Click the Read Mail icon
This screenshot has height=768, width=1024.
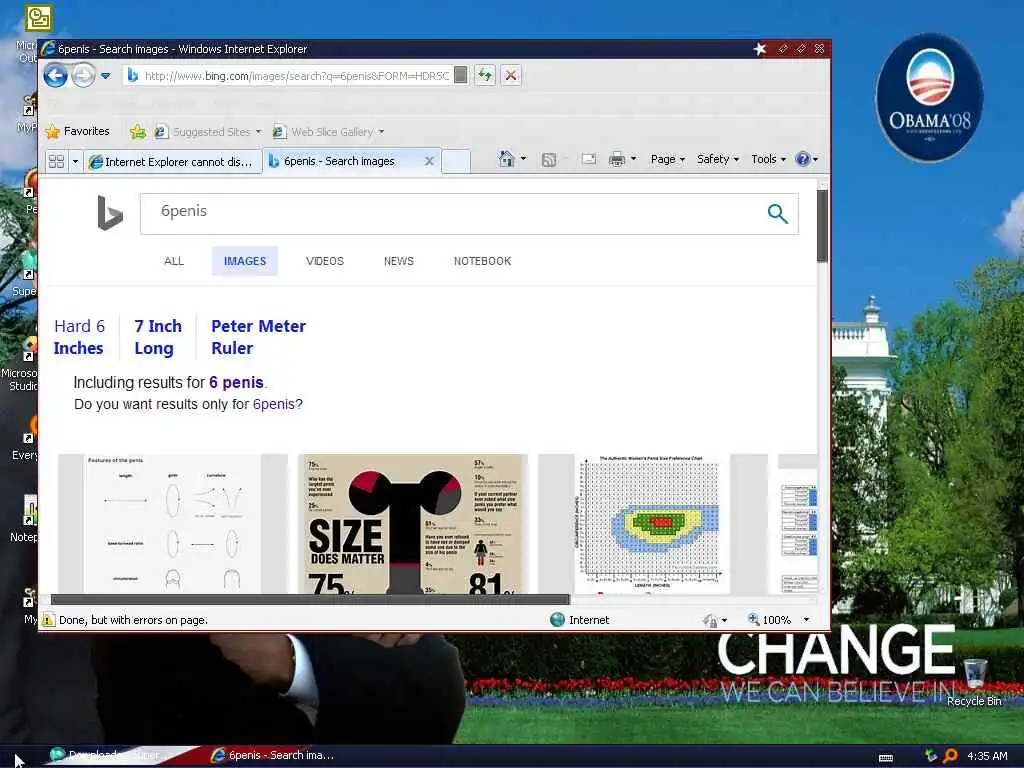[x=588, y=159]
